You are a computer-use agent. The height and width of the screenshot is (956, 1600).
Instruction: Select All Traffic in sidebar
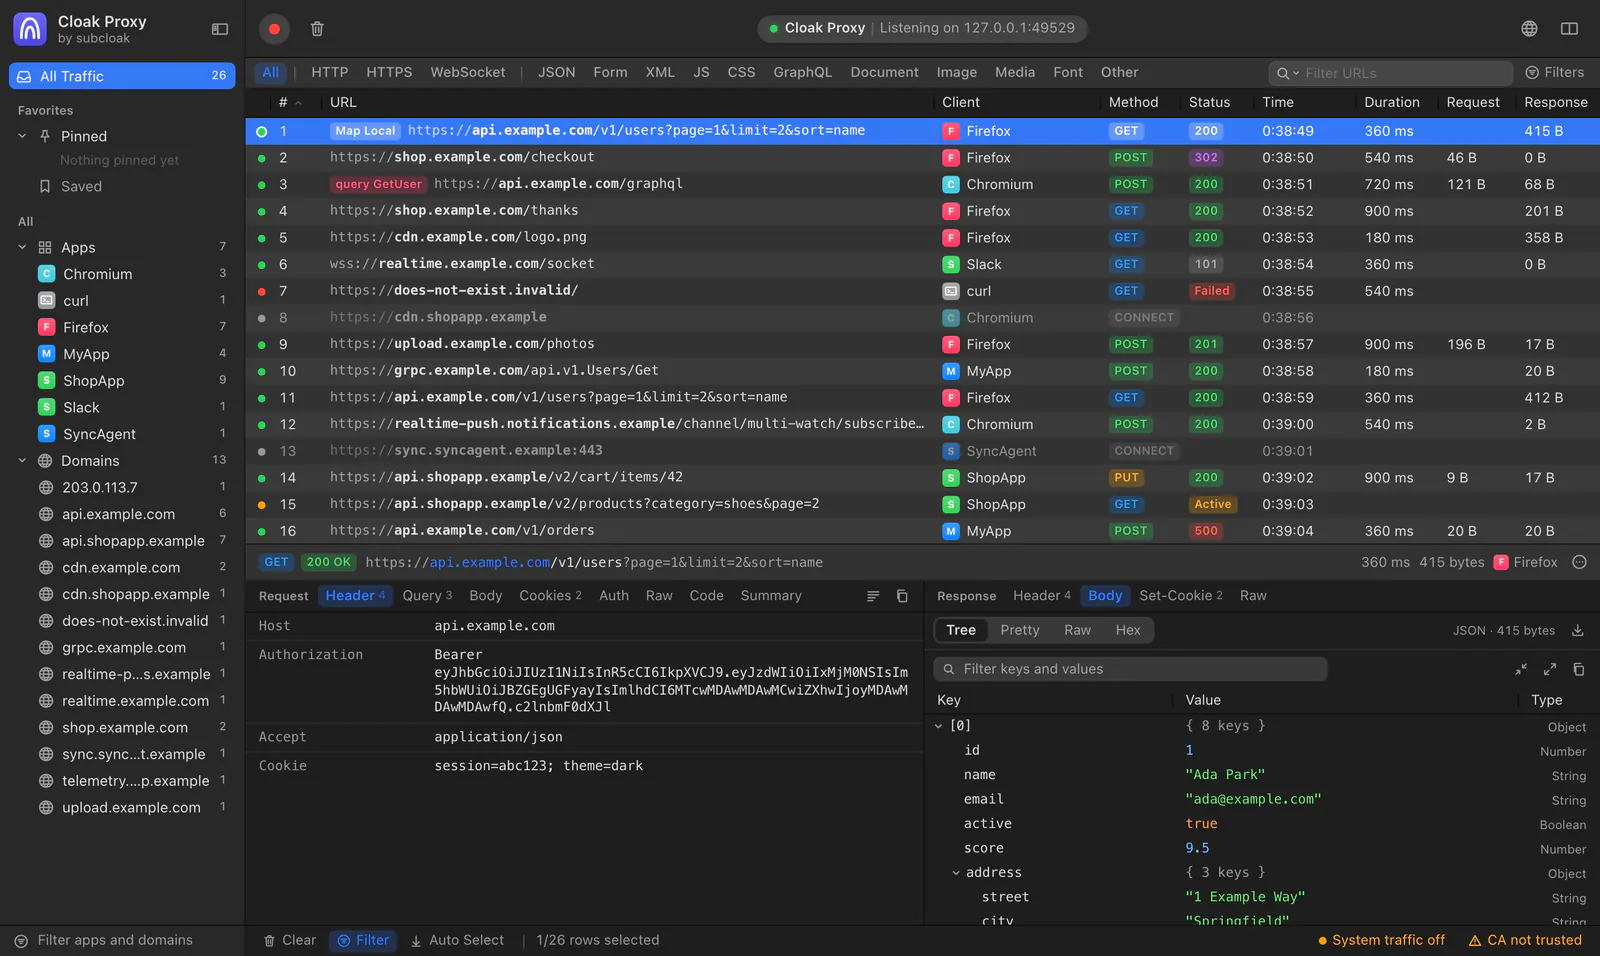pos(122,76)
